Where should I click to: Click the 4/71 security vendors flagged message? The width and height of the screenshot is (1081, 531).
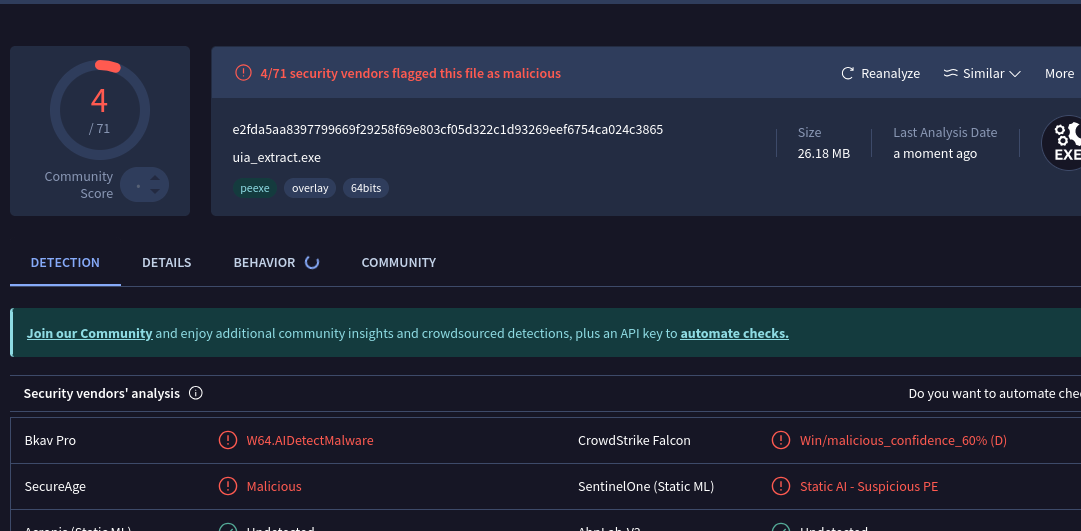pos(410,73)
